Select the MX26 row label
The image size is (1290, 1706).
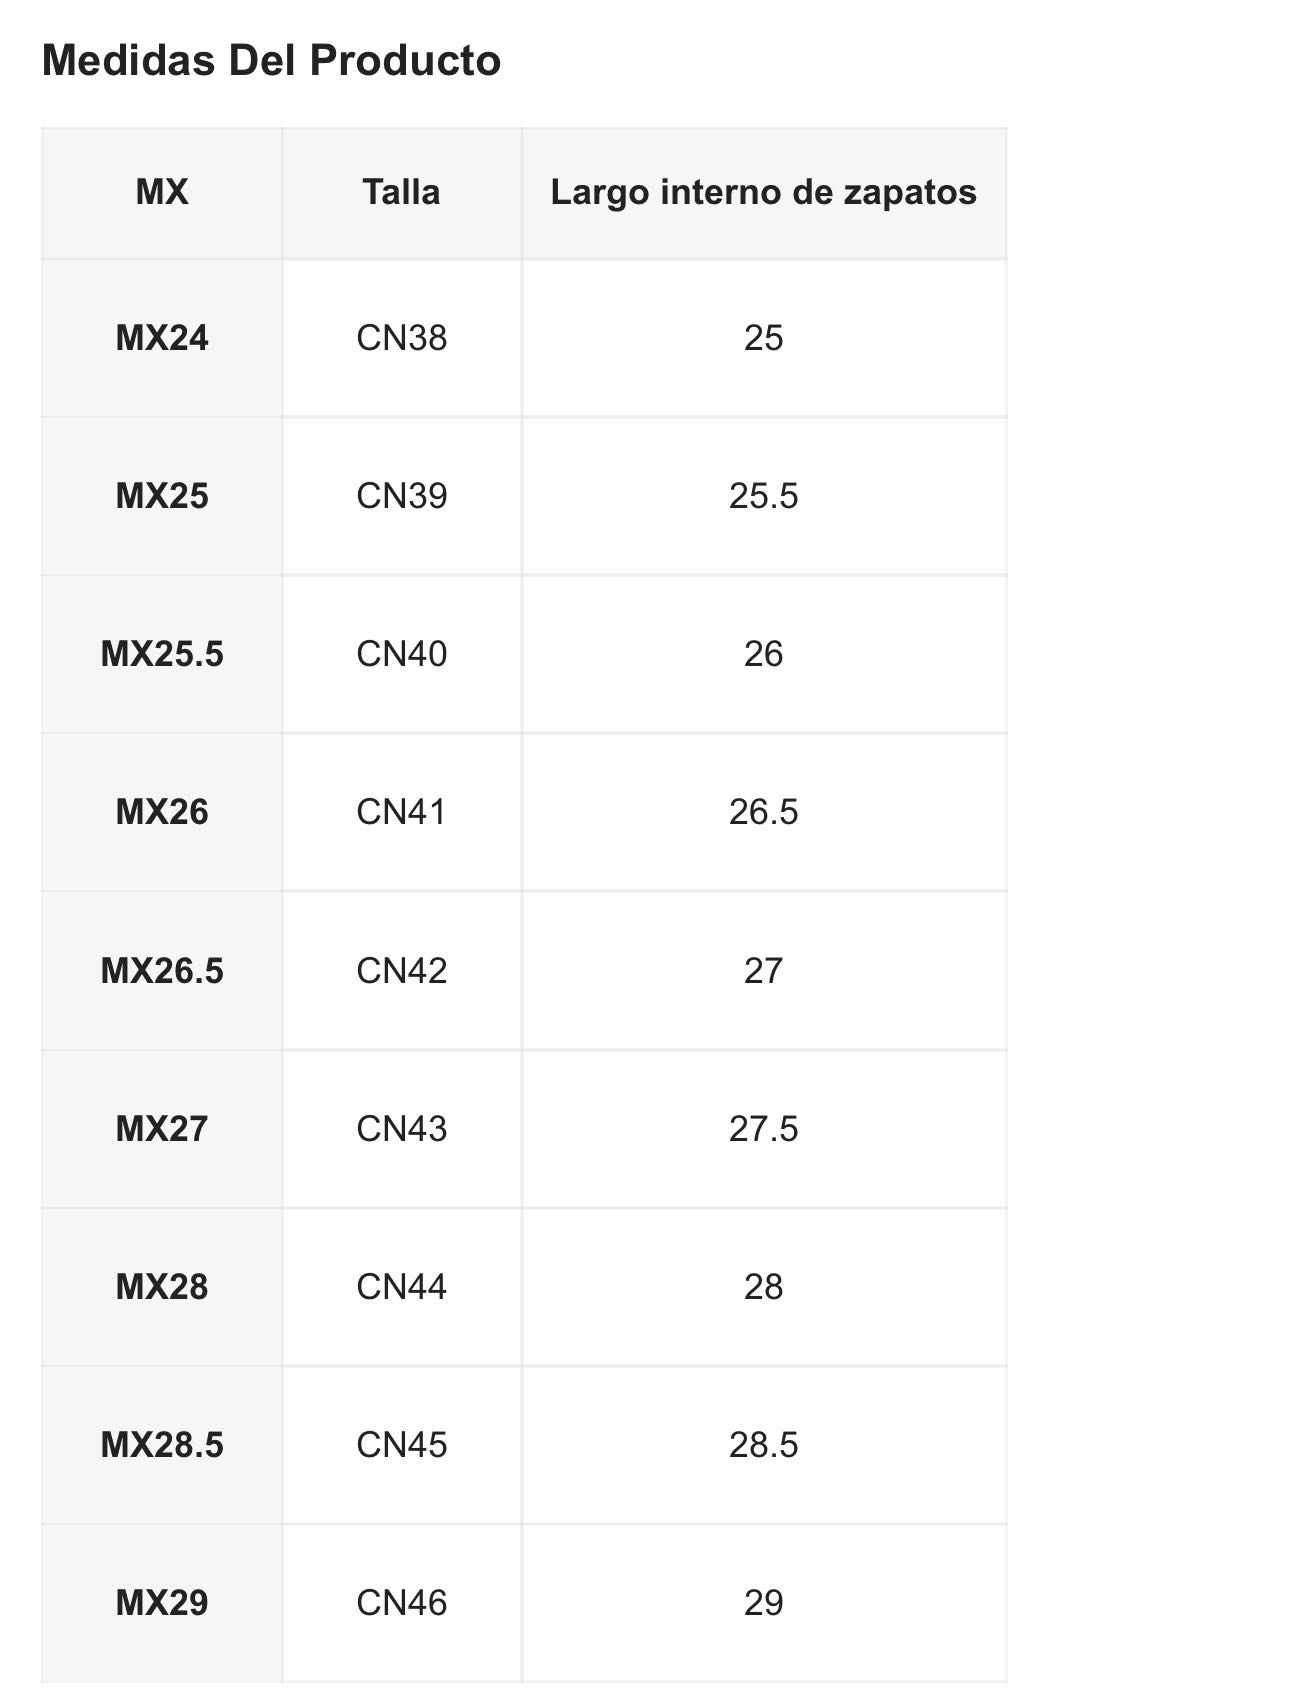tap(162, 812)
